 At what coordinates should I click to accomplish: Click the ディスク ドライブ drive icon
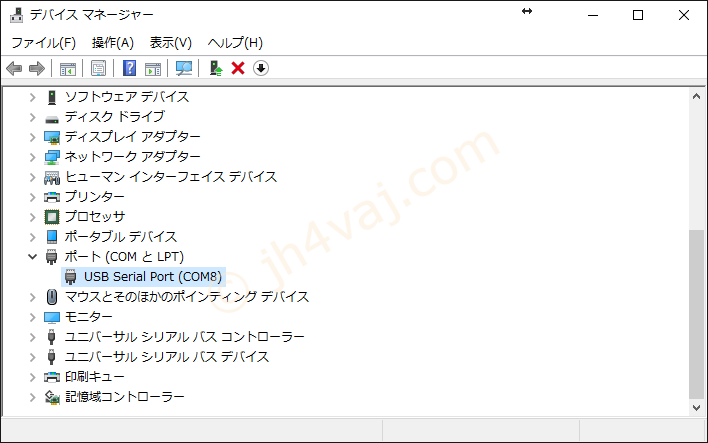click(52, 118)
